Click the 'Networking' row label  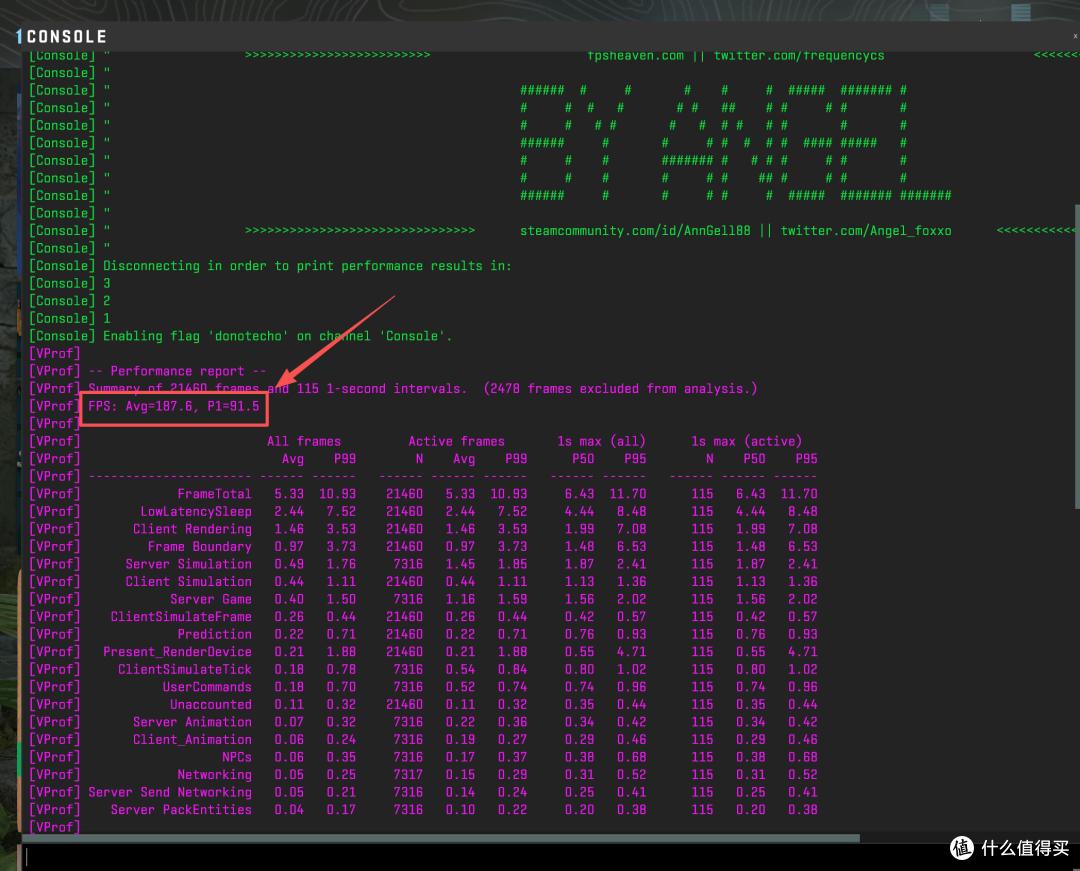tap(214, 775)
